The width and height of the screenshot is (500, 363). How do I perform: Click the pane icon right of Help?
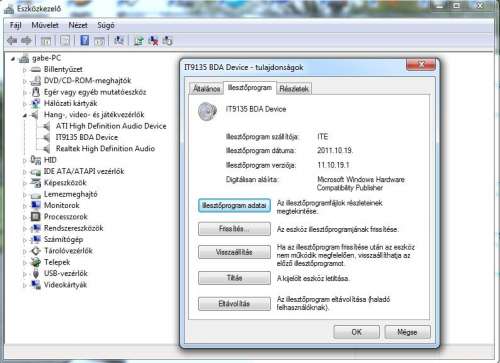coord(99,41)
